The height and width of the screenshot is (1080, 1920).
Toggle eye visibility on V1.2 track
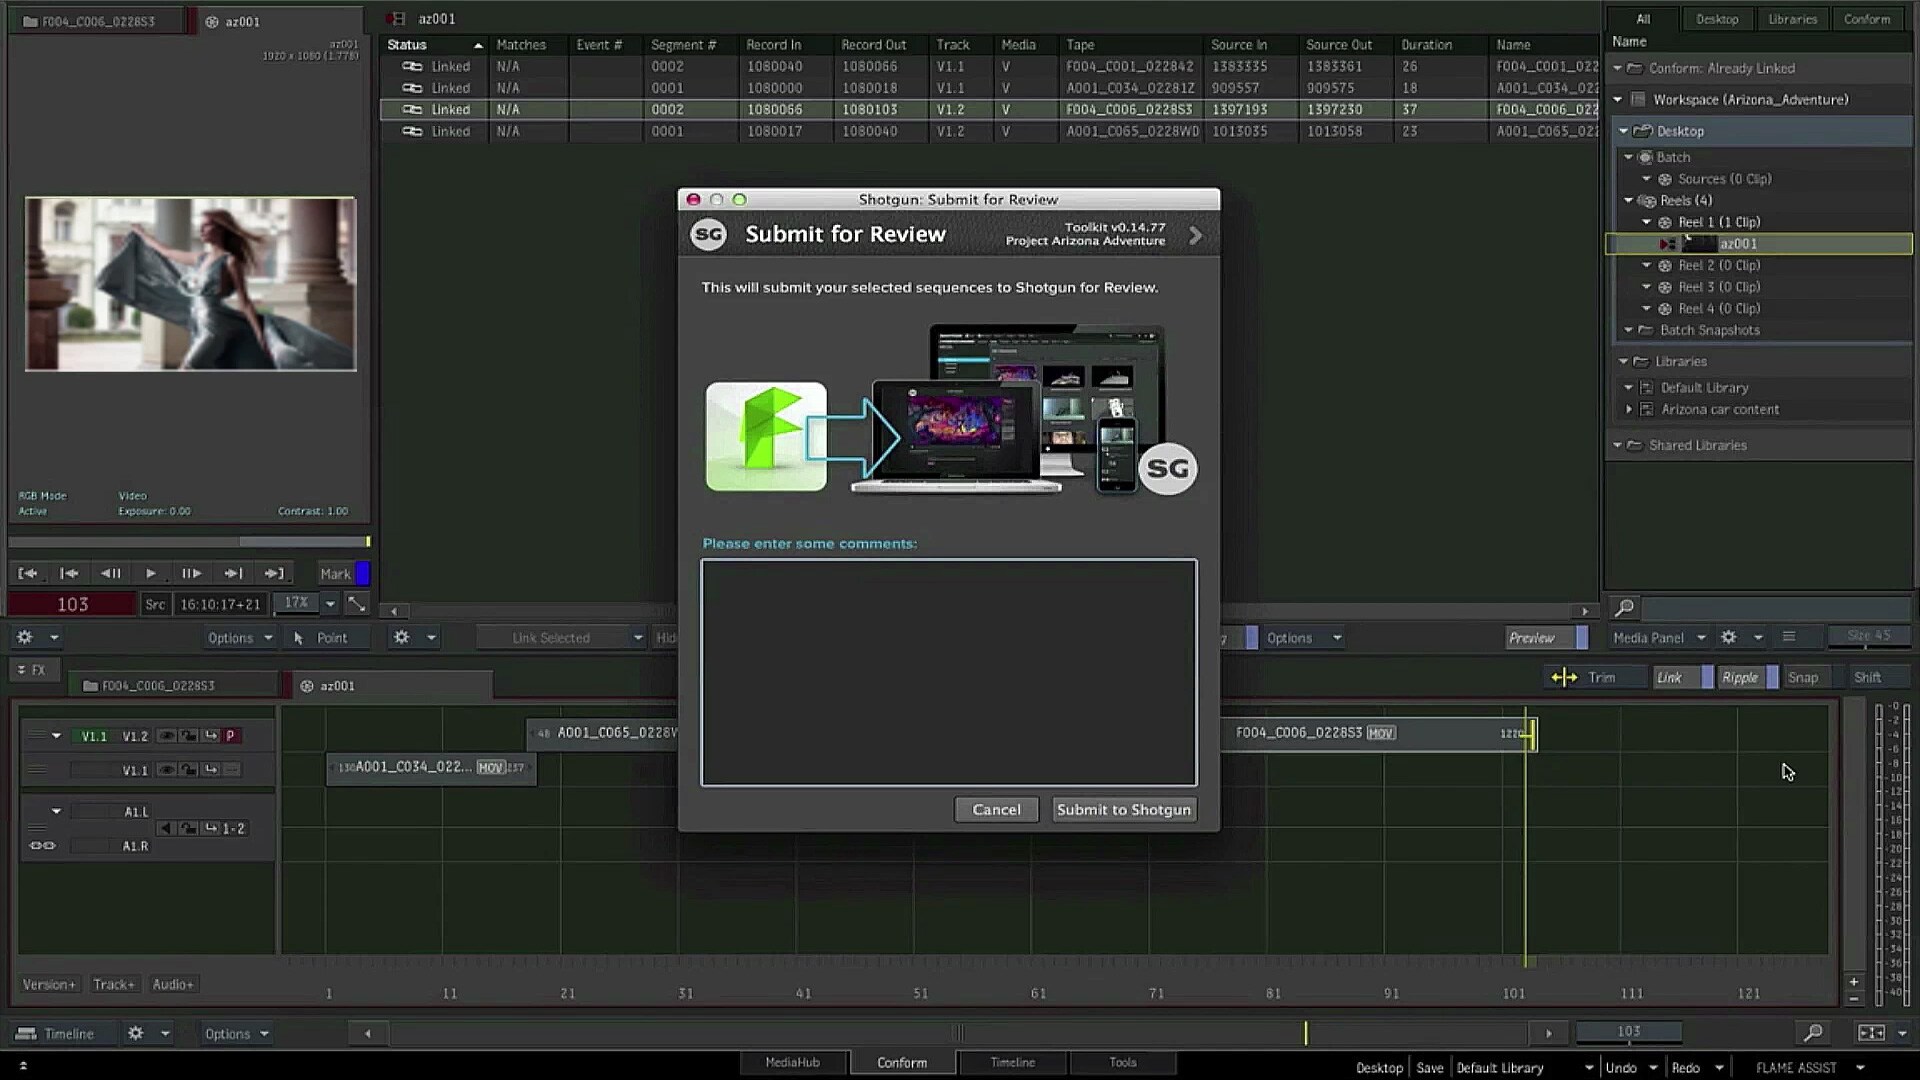167,736
